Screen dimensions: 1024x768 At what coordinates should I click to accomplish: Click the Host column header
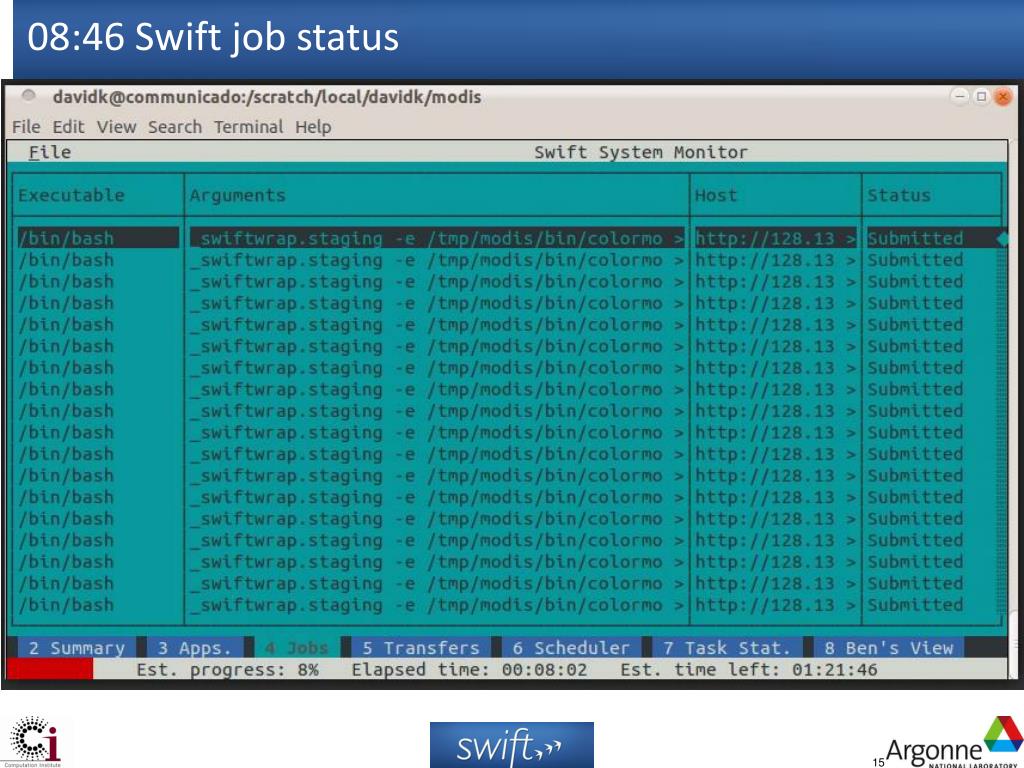[716, 195]
